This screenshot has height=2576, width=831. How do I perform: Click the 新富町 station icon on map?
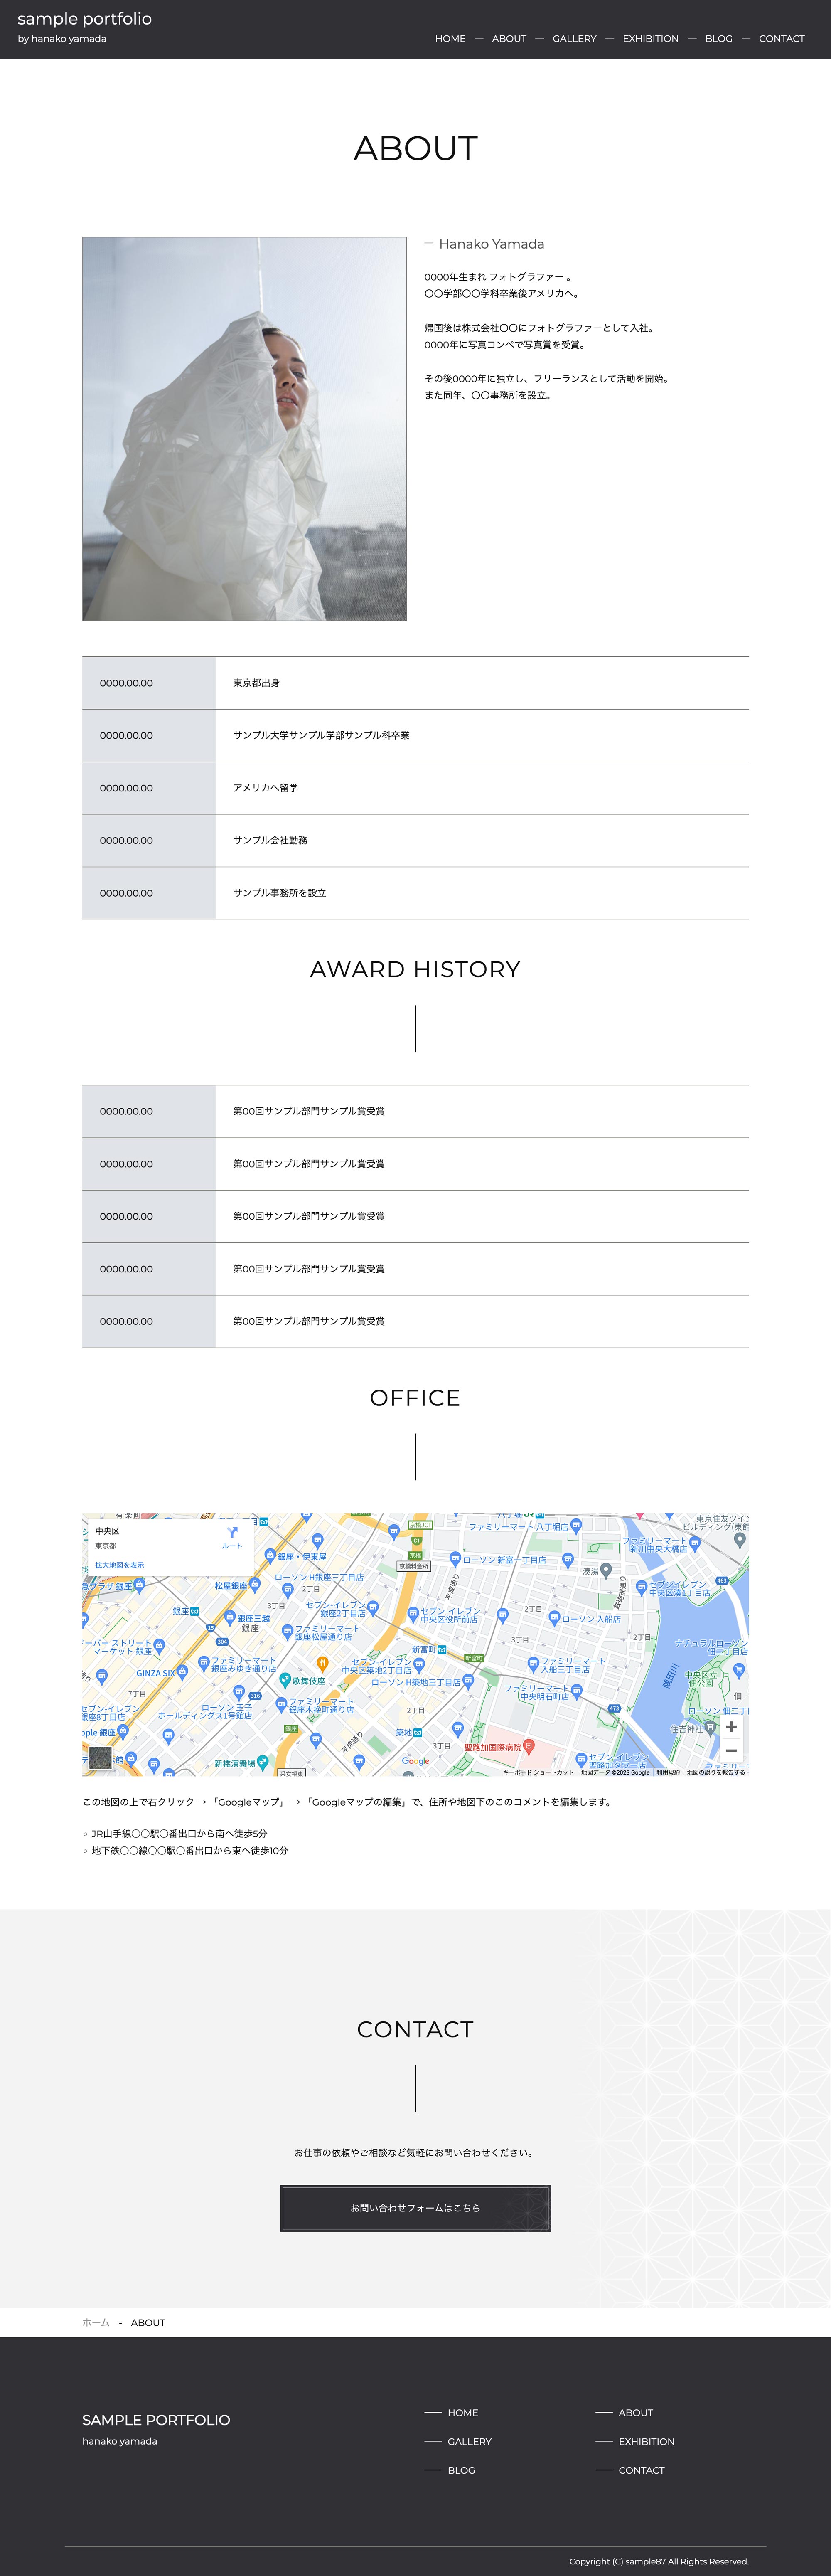click(442, 1649)
